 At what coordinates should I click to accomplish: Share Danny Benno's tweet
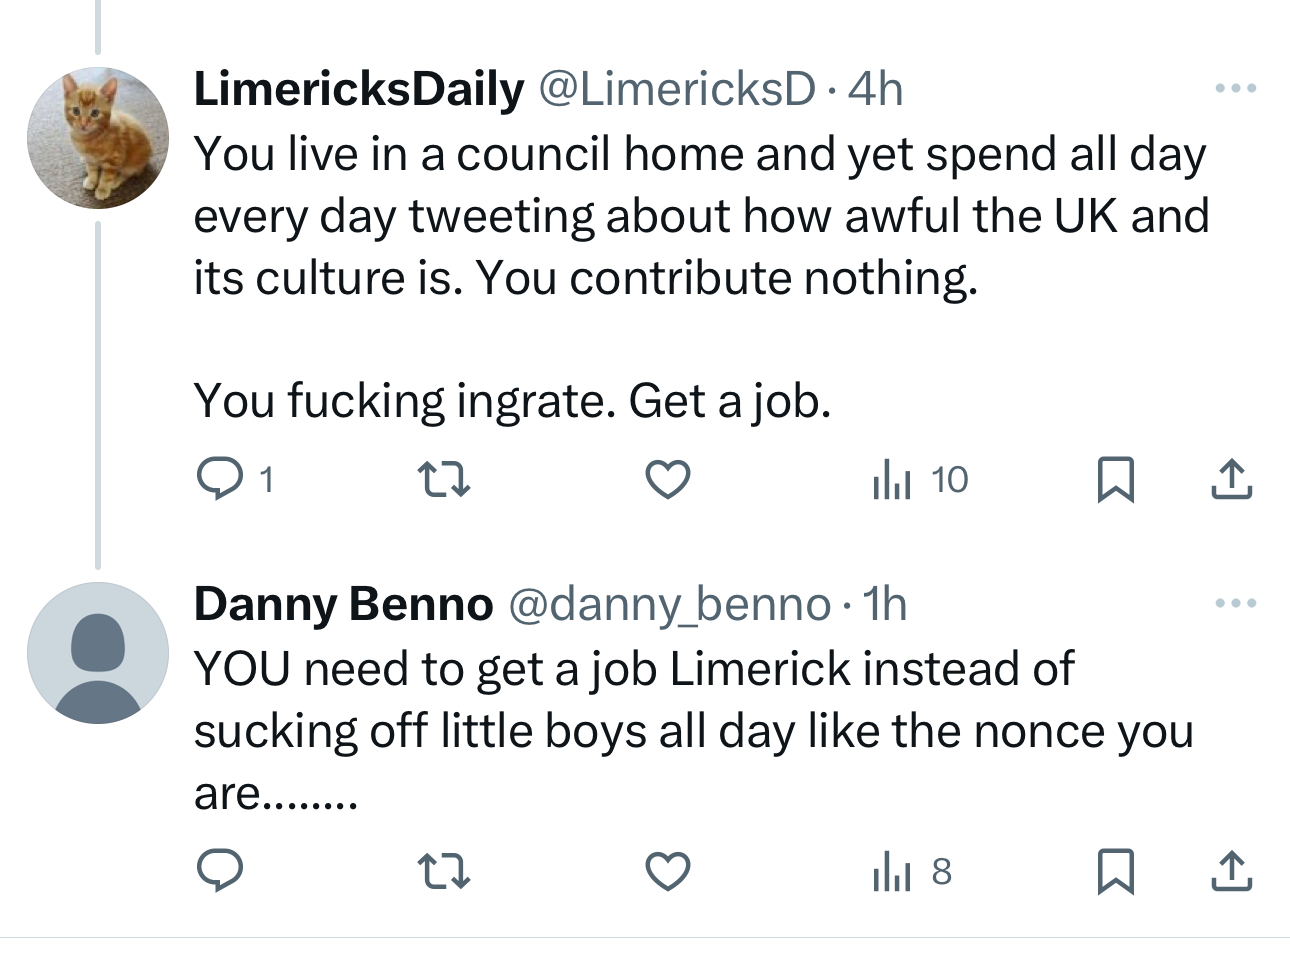(1231, 871)
